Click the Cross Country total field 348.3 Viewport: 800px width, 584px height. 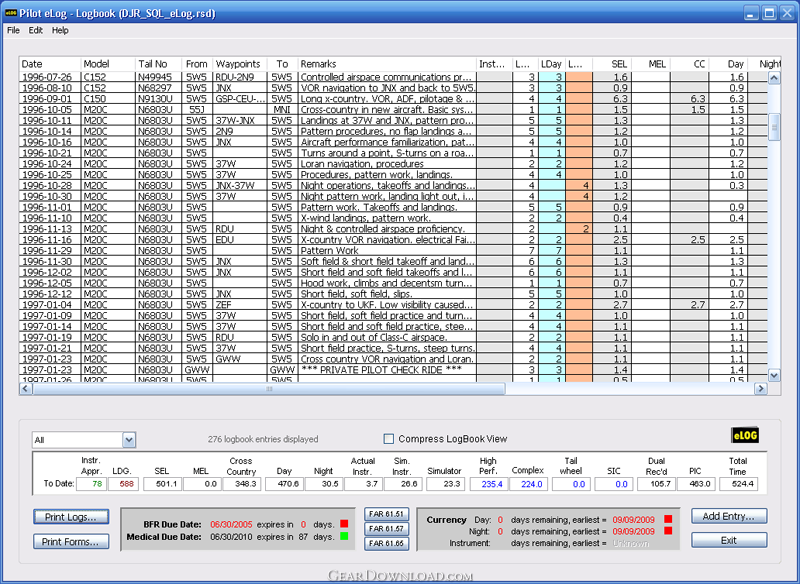pyautogui.click(x=242, y=484)
